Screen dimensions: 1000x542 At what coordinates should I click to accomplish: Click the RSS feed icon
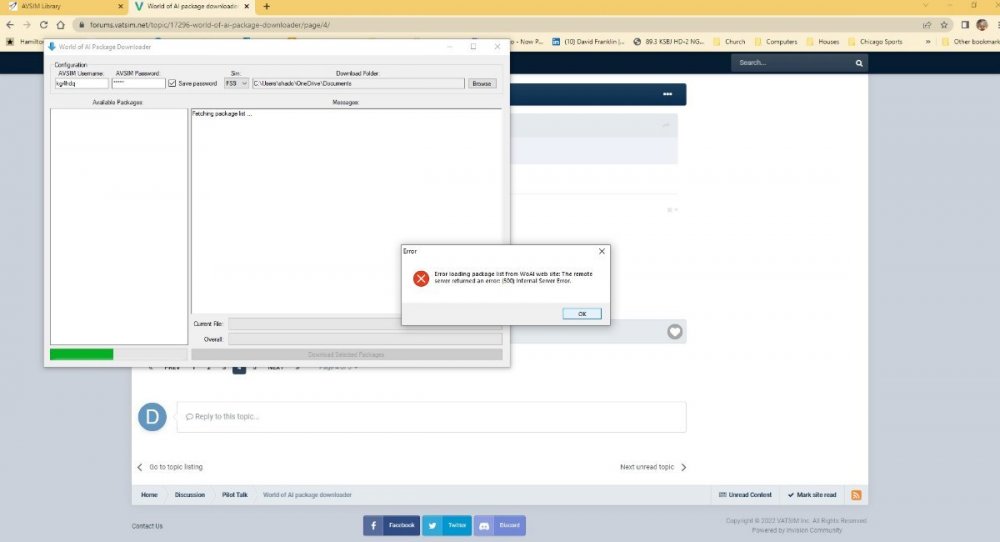[857, 495]
